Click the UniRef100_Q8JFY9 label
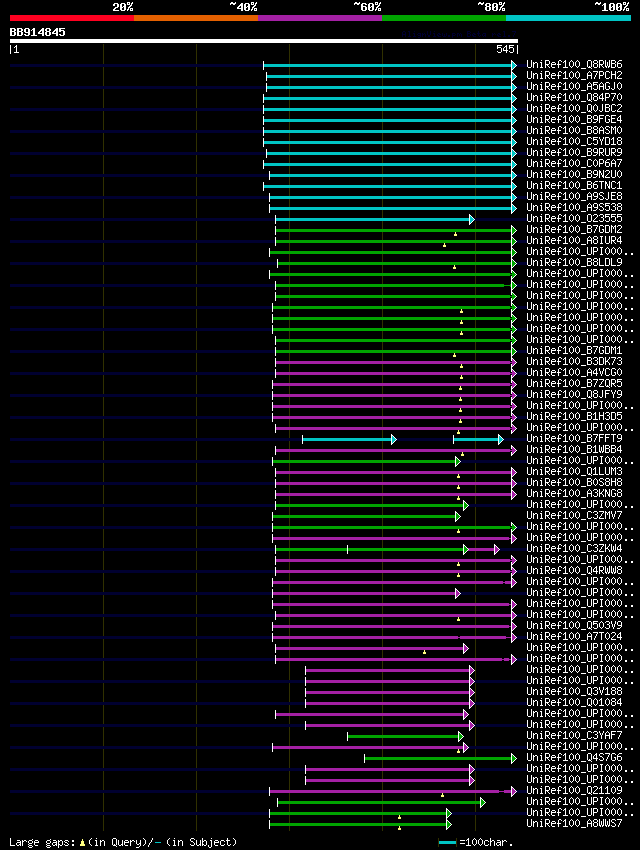The width and height of the screenshot is (640, 850). coord(574,394)
